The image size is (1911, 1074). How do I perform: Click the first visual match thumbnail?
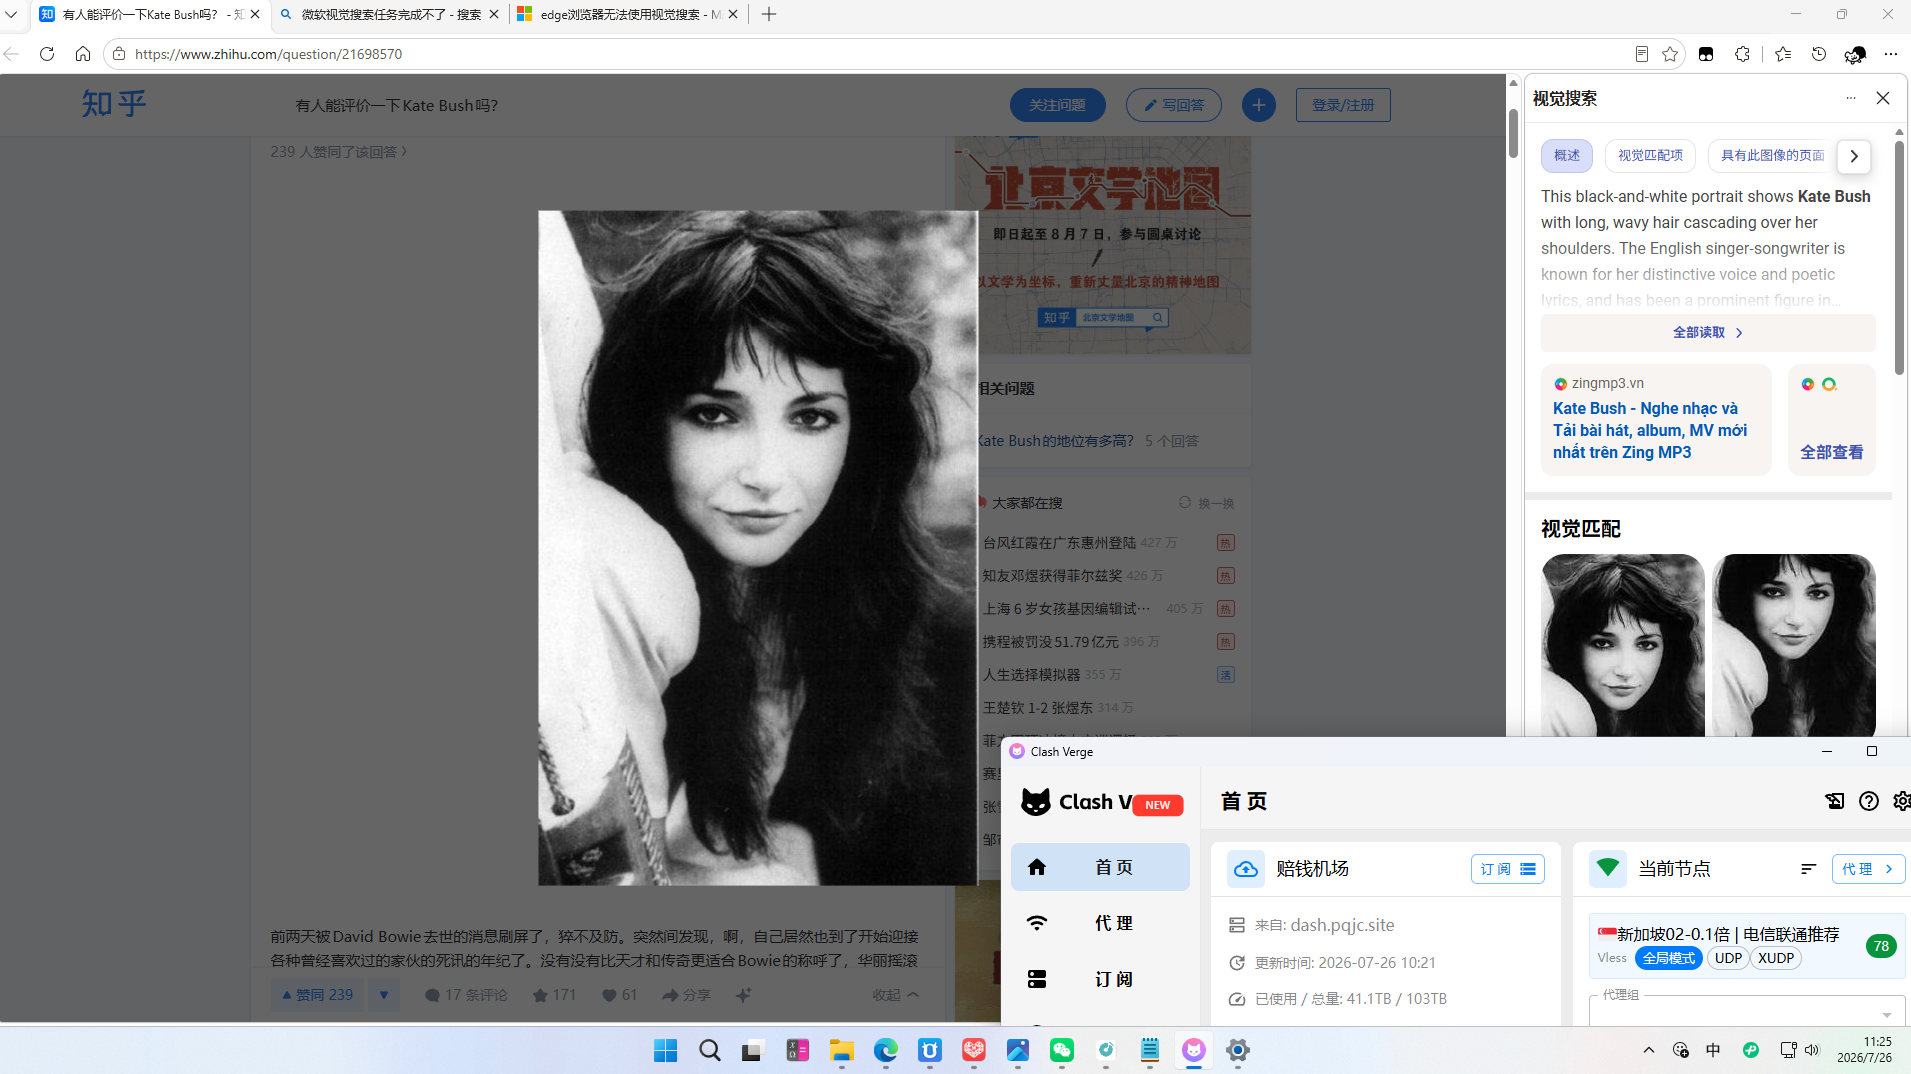pos(1622,646)
